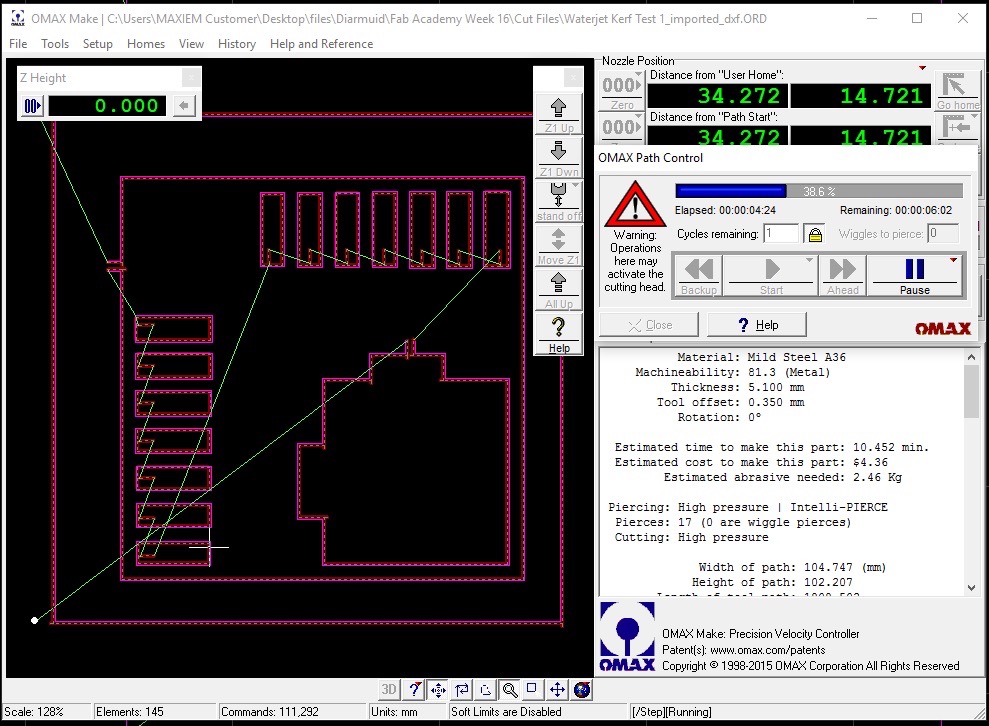Click the Z Height zero button
989x726 pixels.
coord(32,105)
